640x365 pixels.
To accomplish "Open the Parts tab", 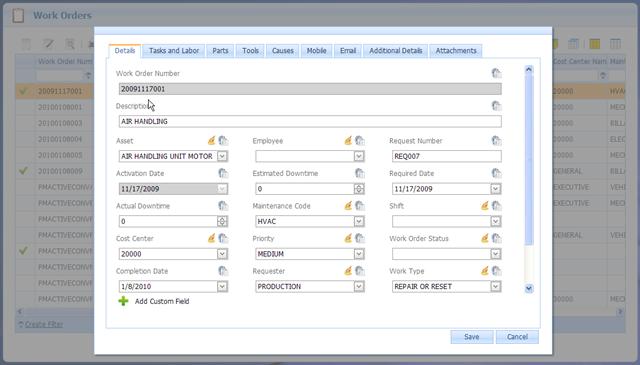I will tap(220, 51).
